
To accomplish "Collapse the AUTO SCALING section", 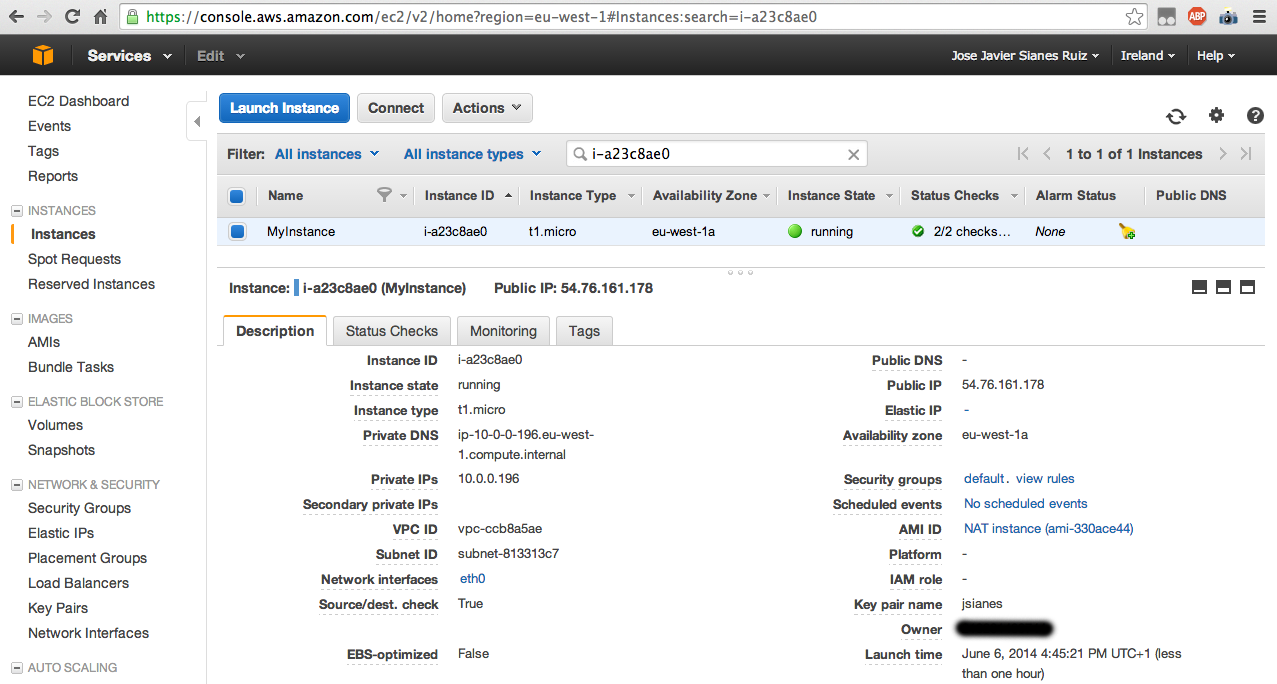I will (x=16, y=668).
